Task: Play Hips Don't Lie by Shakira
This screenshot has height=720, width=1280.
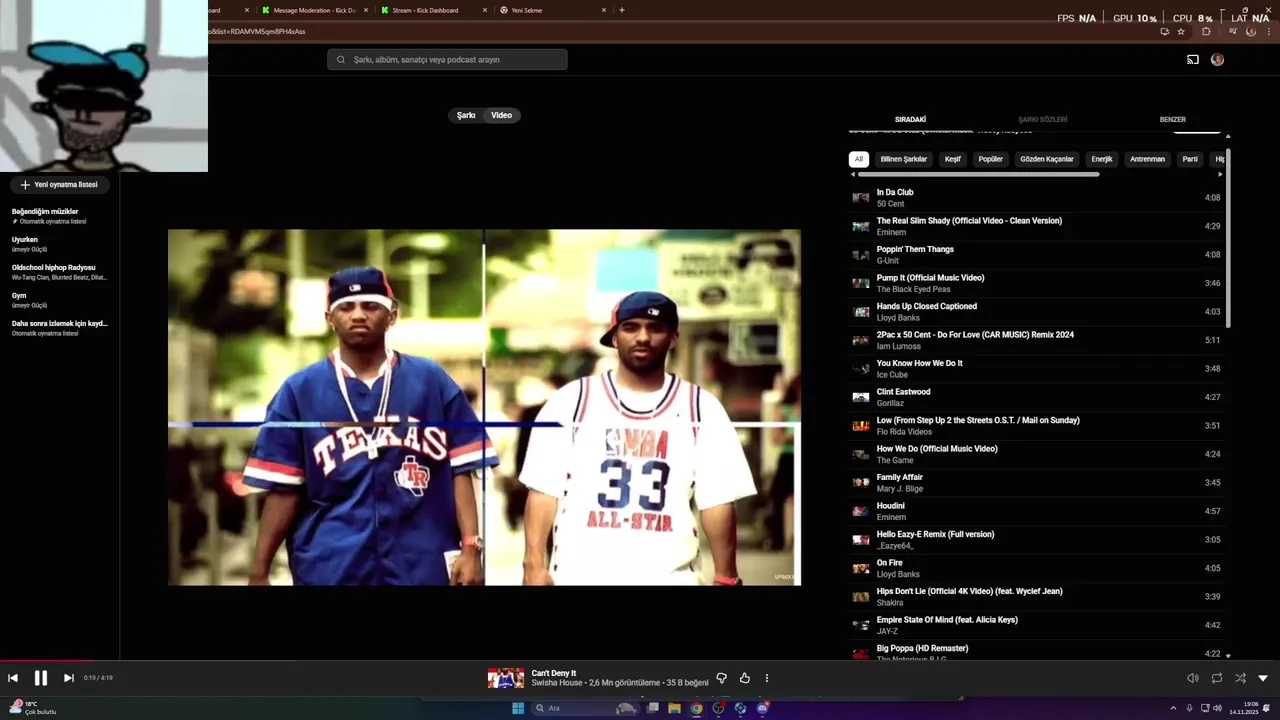Action: pyautogui.click(x=1035, y=597)
